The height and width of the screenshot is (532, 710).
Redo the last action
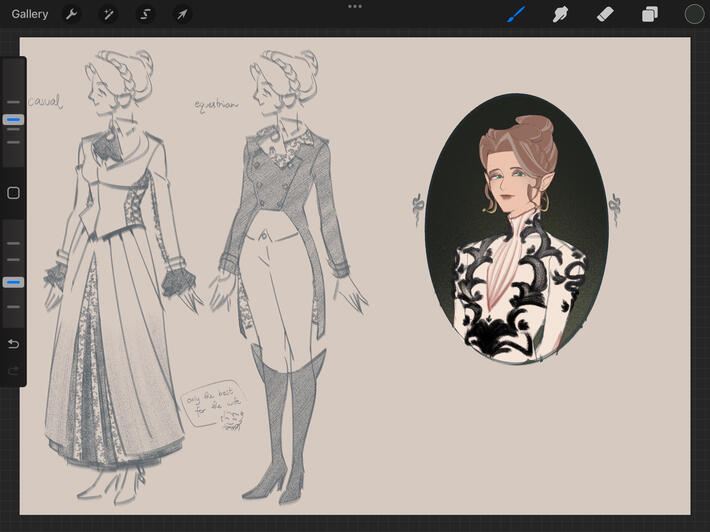pos(13,371)
